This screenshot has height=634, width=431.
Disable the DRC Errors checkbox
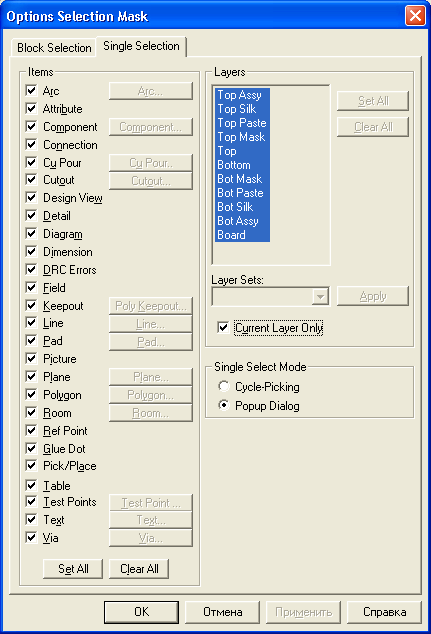pos(31,269)
